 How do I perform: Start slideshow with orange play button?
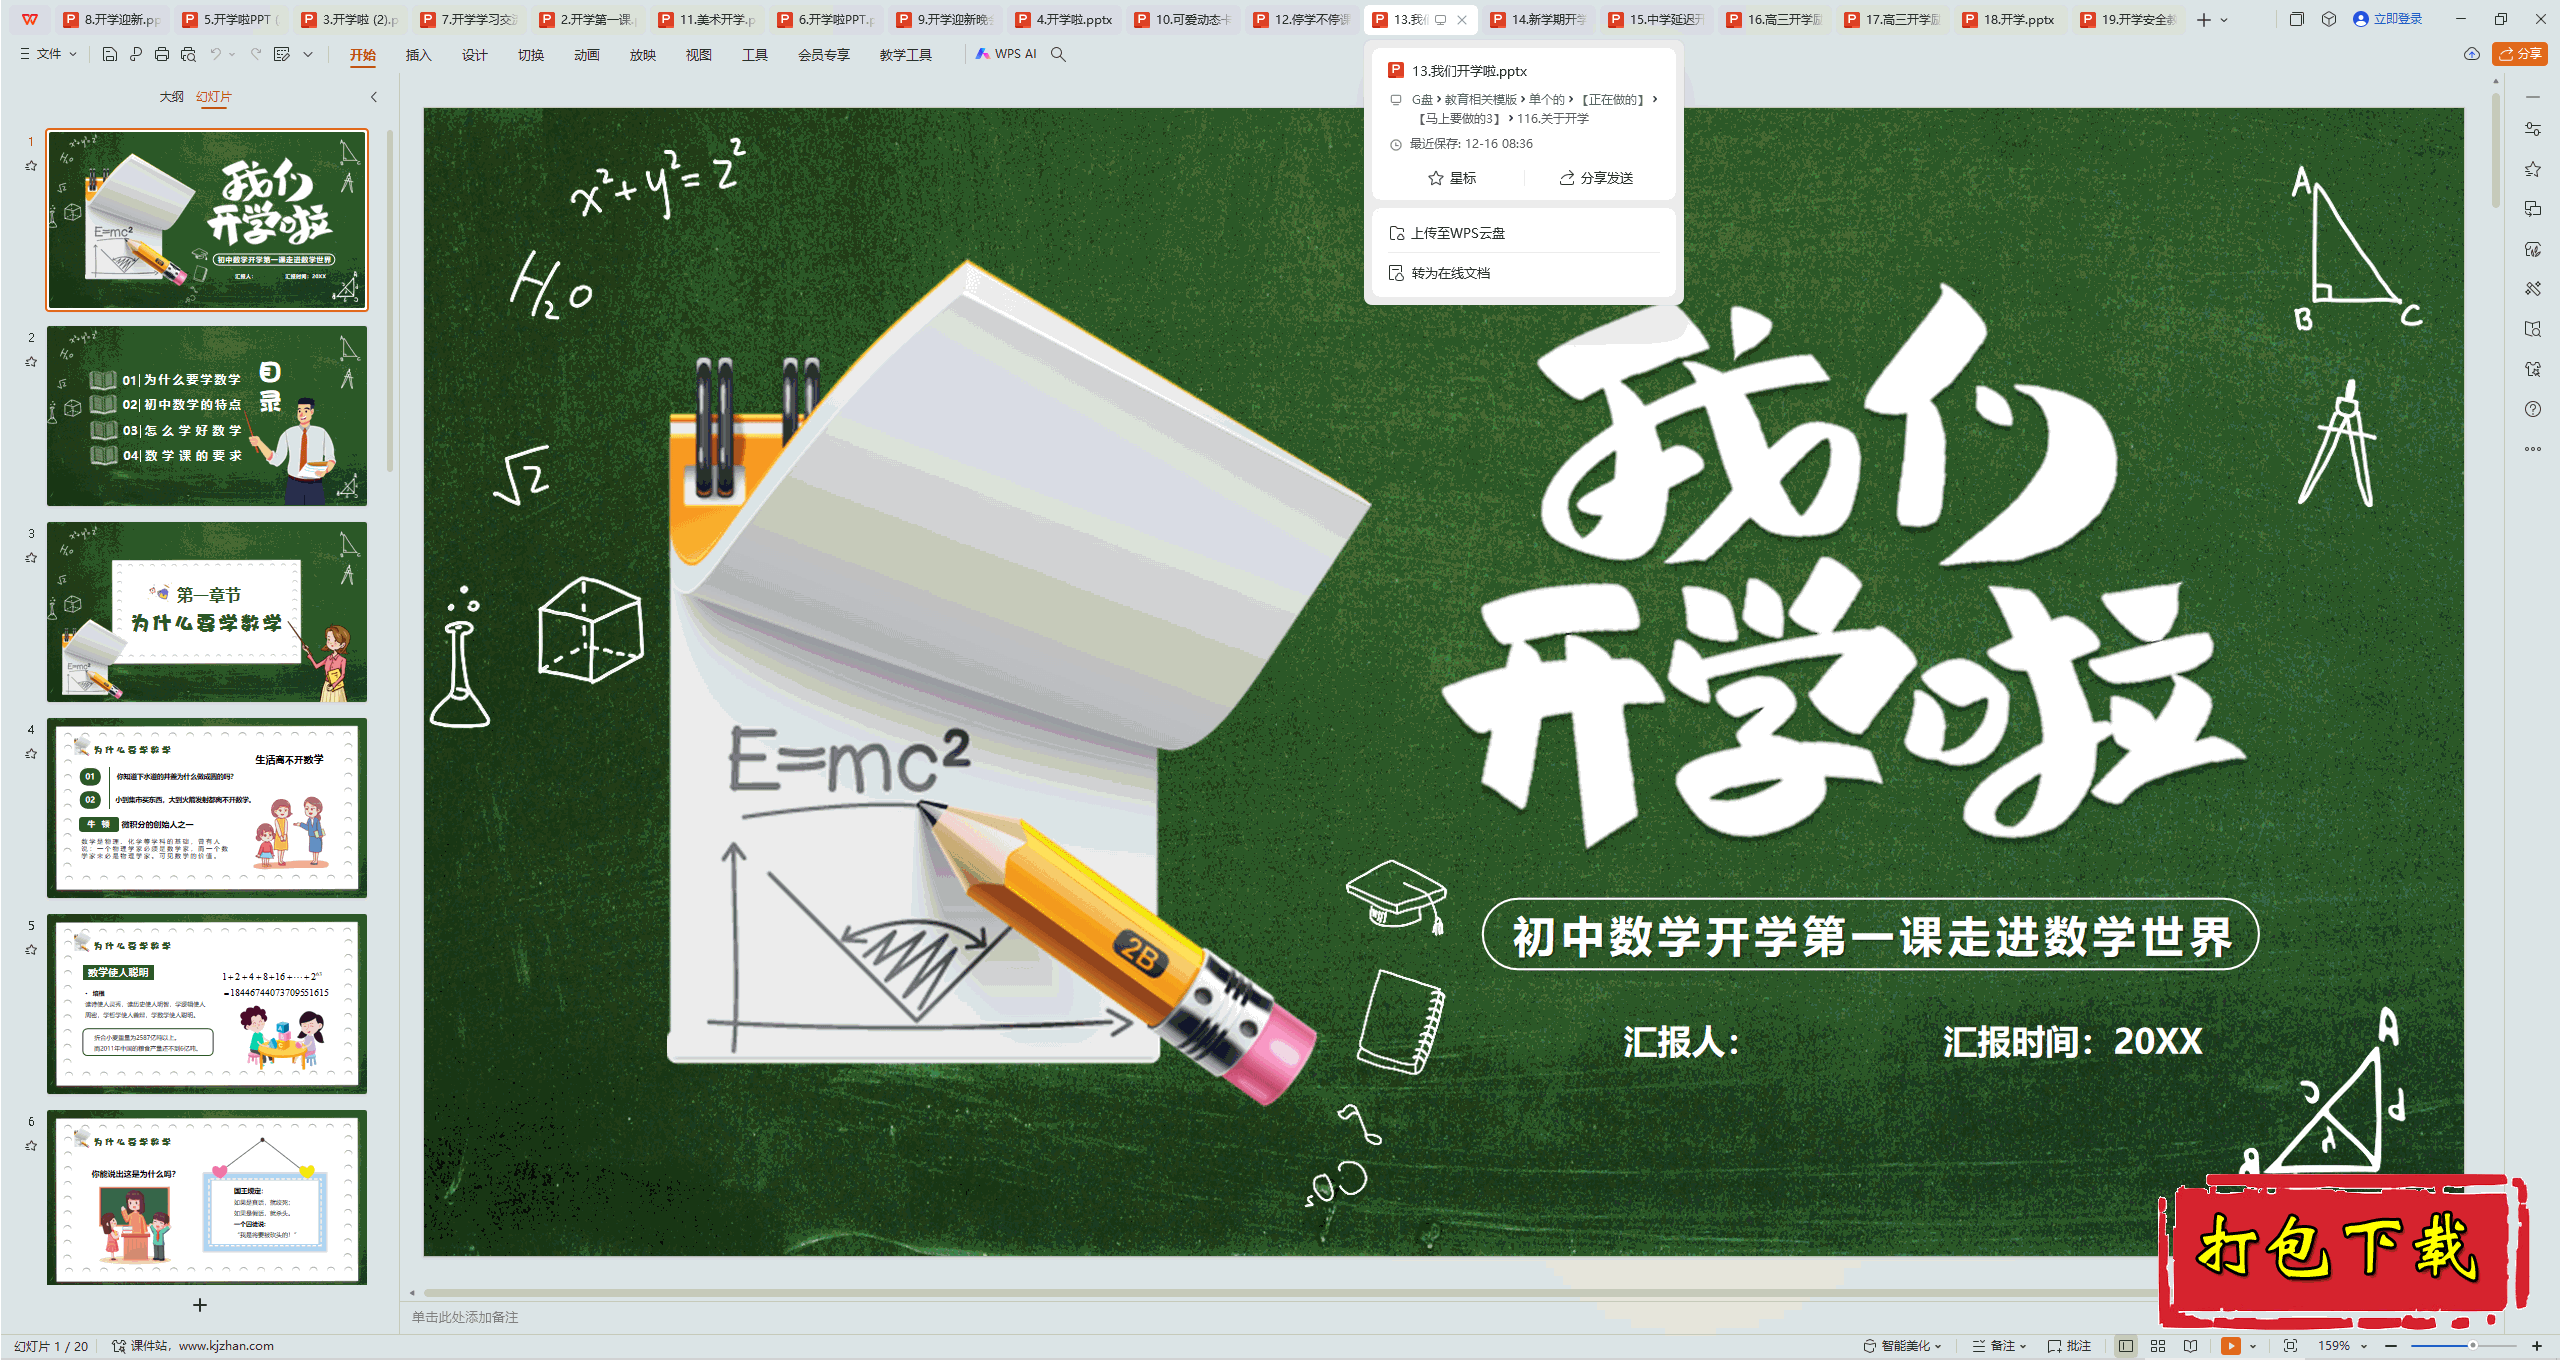[2231, 1346]
